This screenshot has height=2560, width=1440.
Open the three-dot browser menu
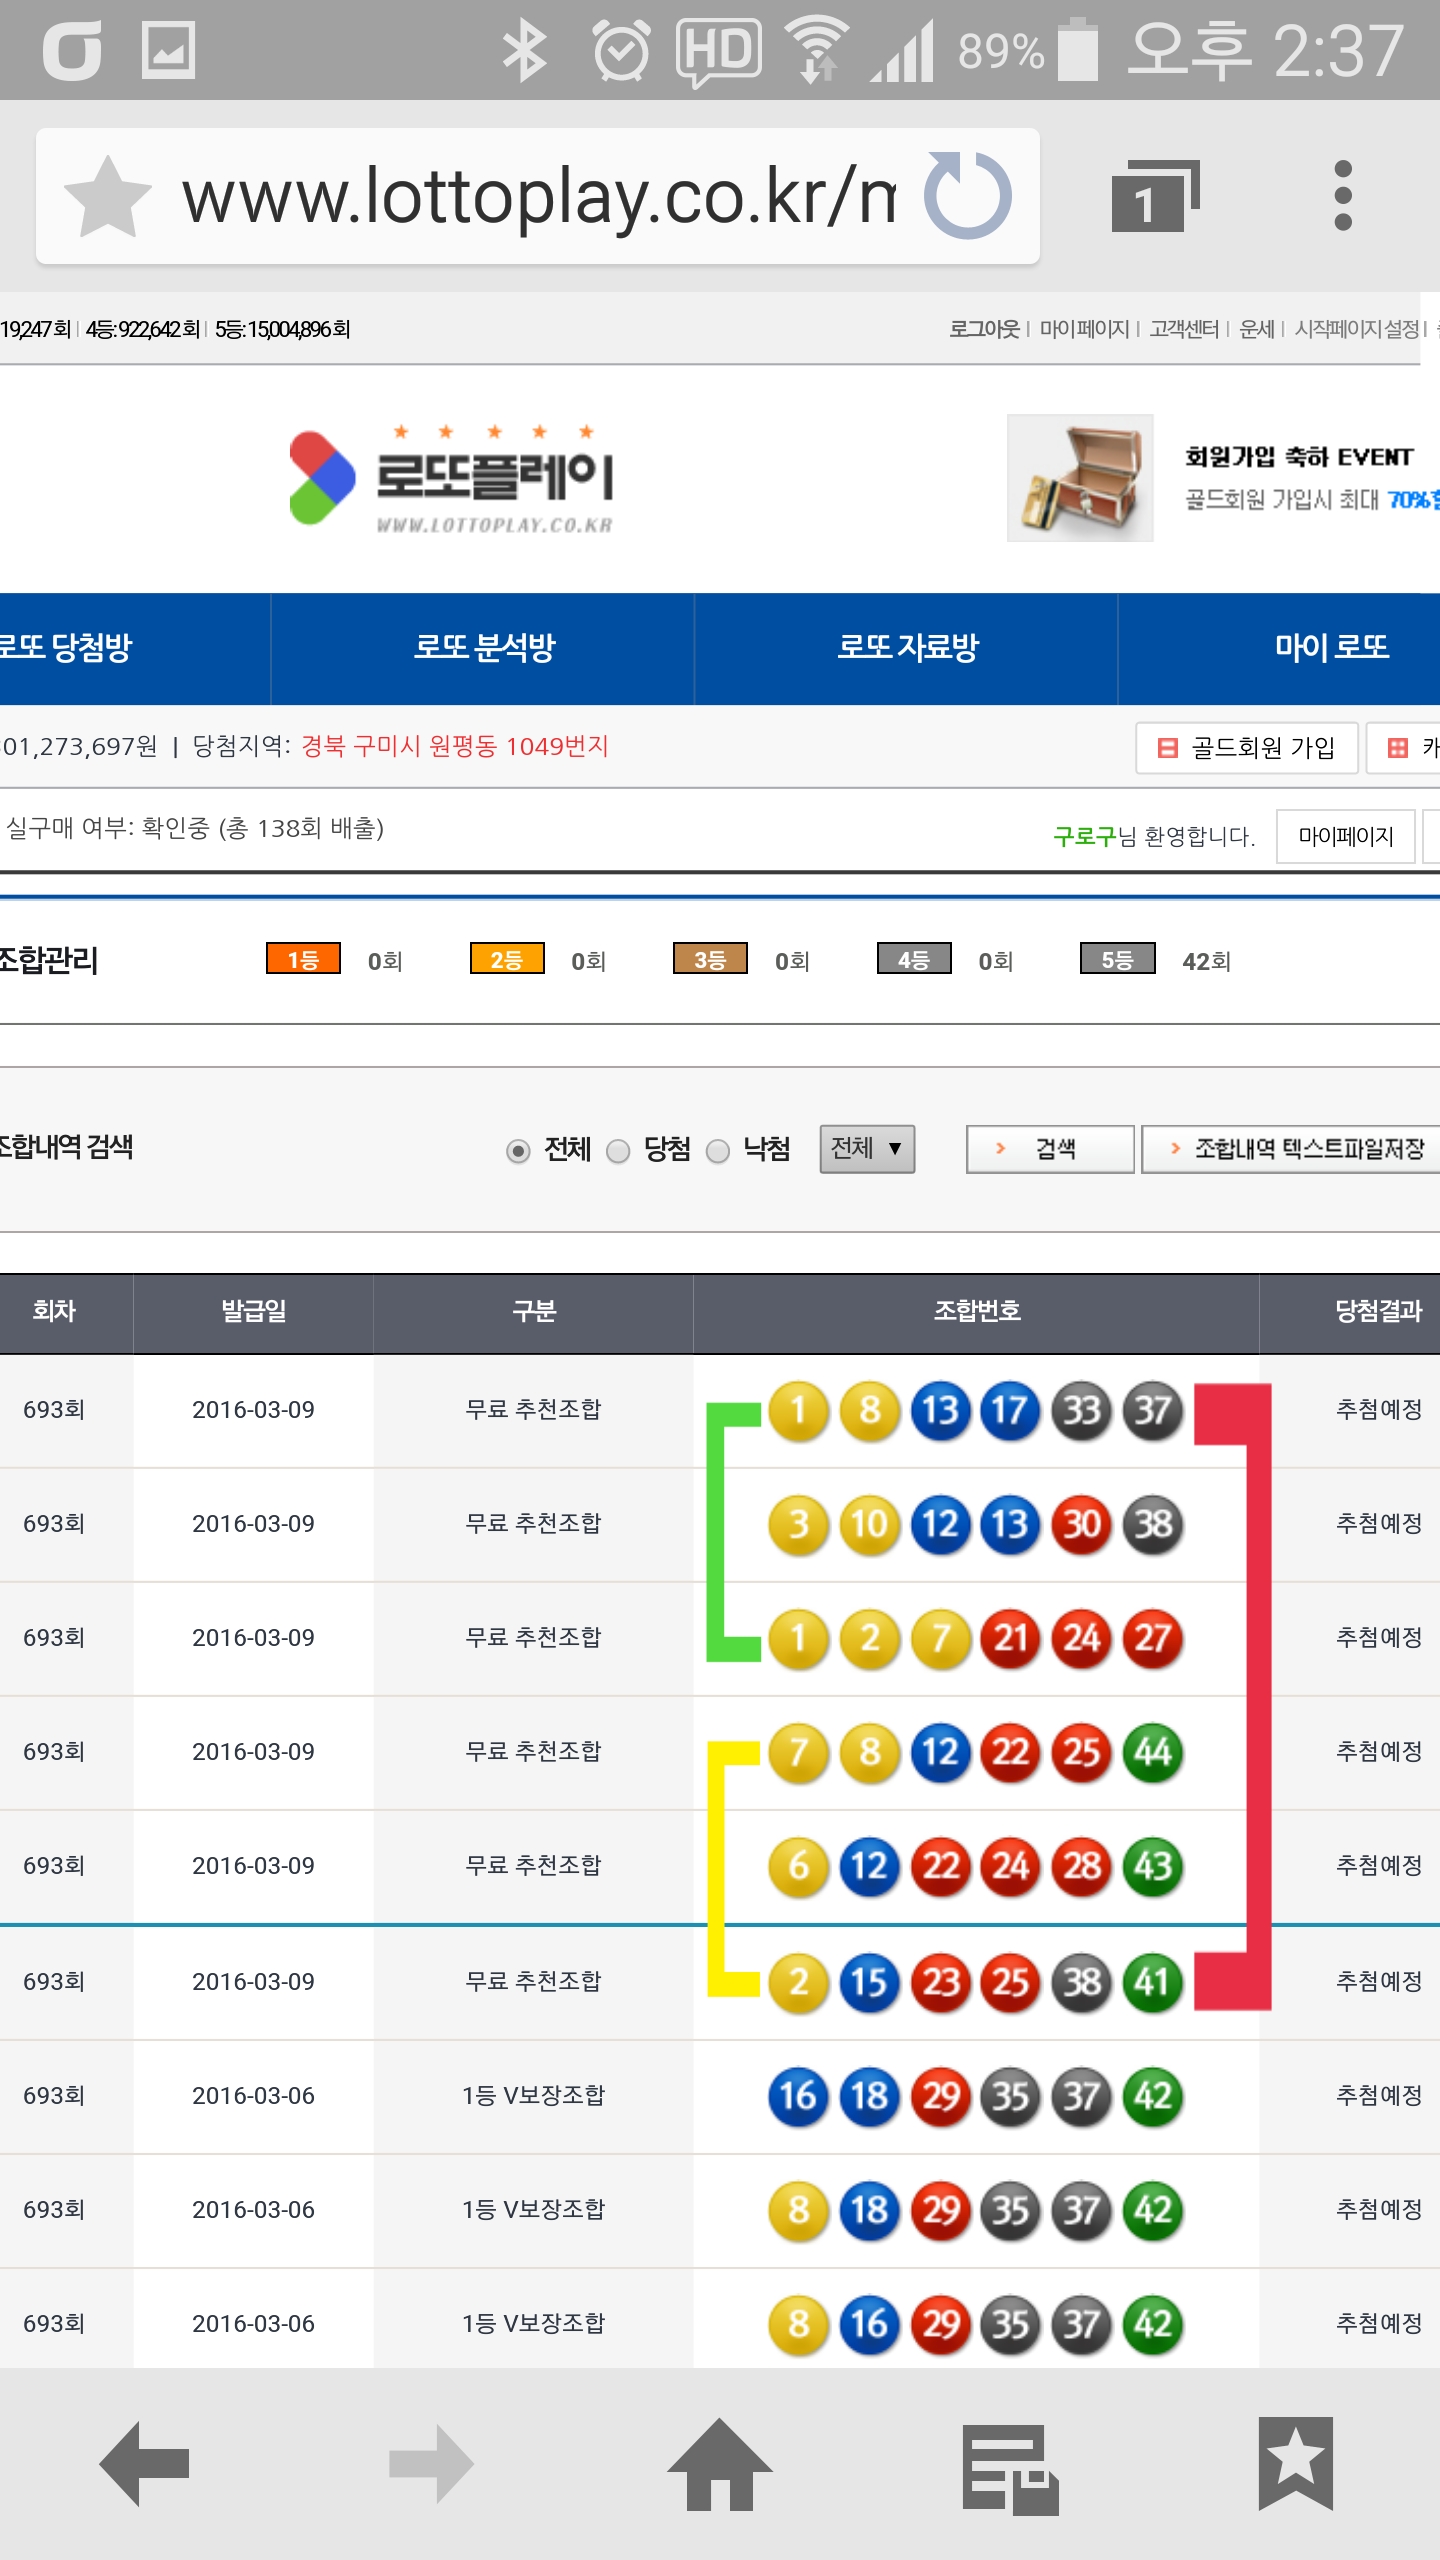[x=1343, y=196]
